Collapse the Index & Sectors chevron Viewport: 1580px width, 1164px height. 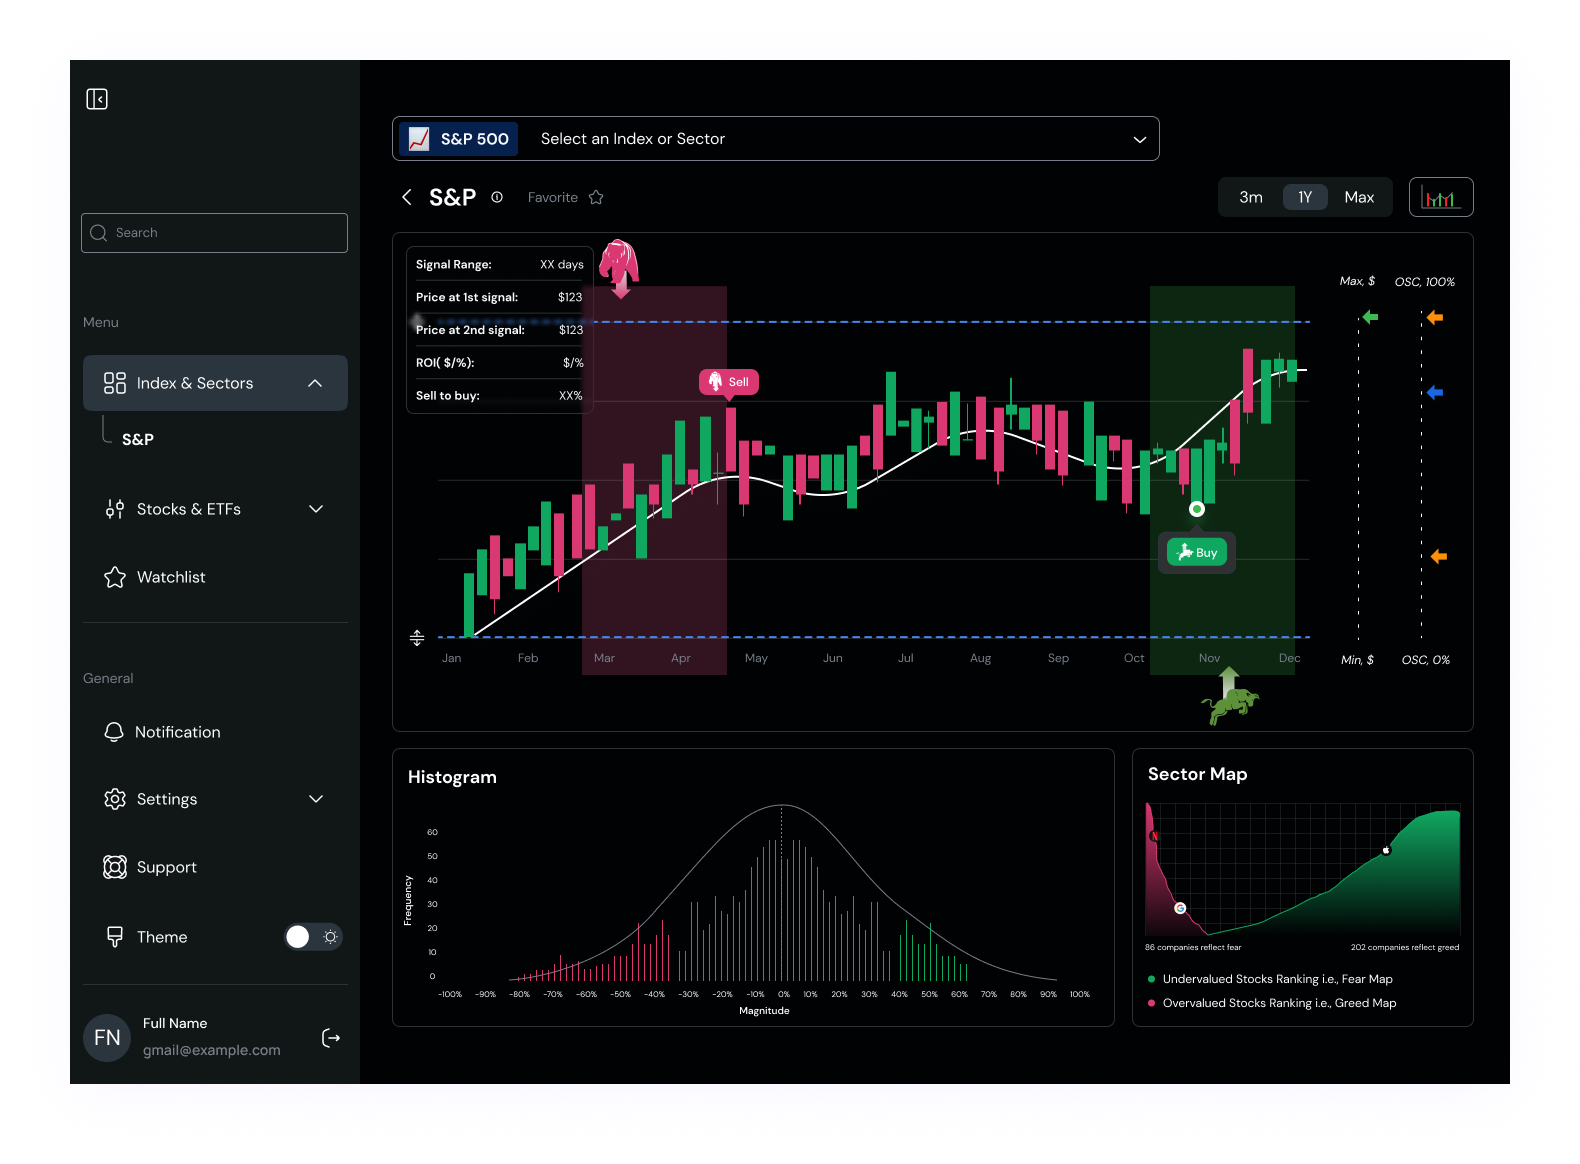pos(315,383)
